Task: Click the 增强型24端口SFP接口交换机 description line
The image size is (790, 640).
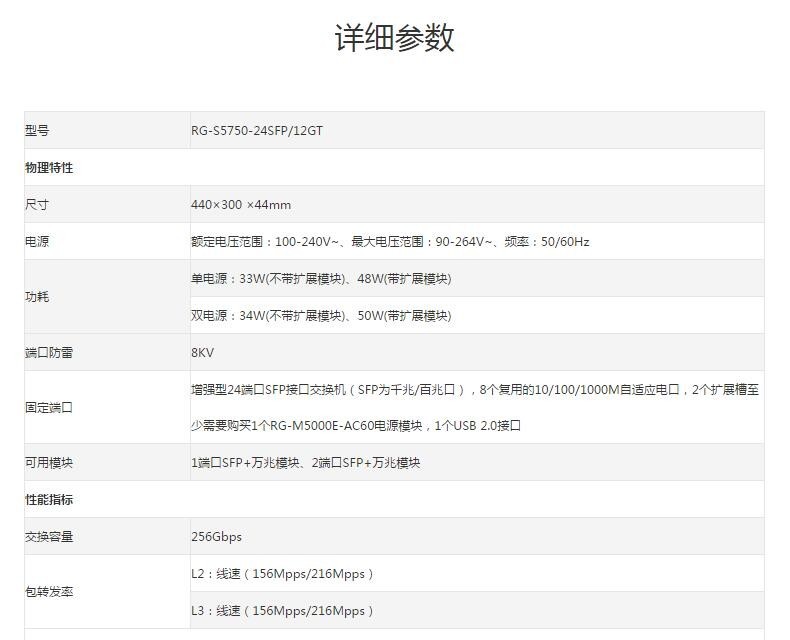Action: 475,390
